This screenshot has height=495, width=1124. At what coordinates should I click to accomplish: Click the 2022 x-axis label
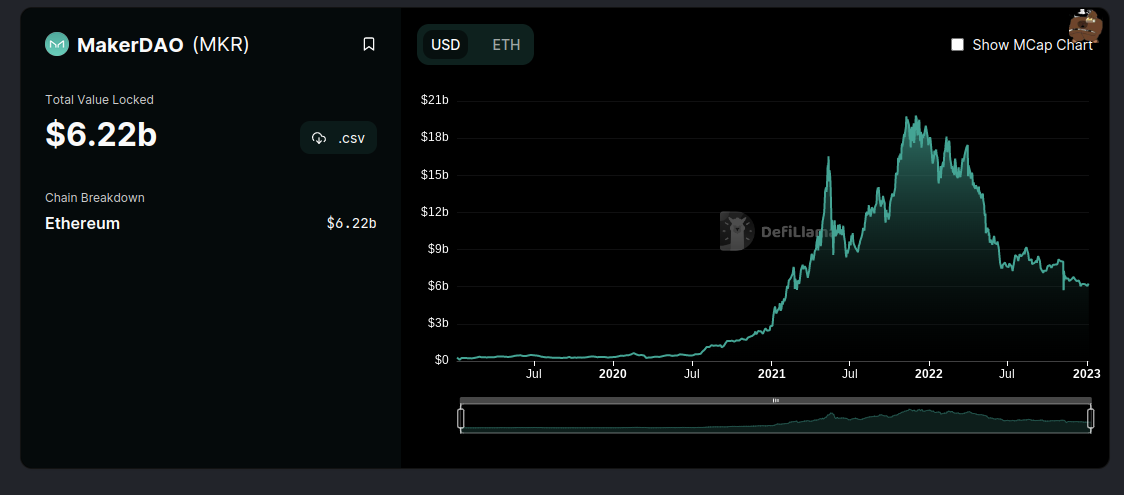coord(929,374)
